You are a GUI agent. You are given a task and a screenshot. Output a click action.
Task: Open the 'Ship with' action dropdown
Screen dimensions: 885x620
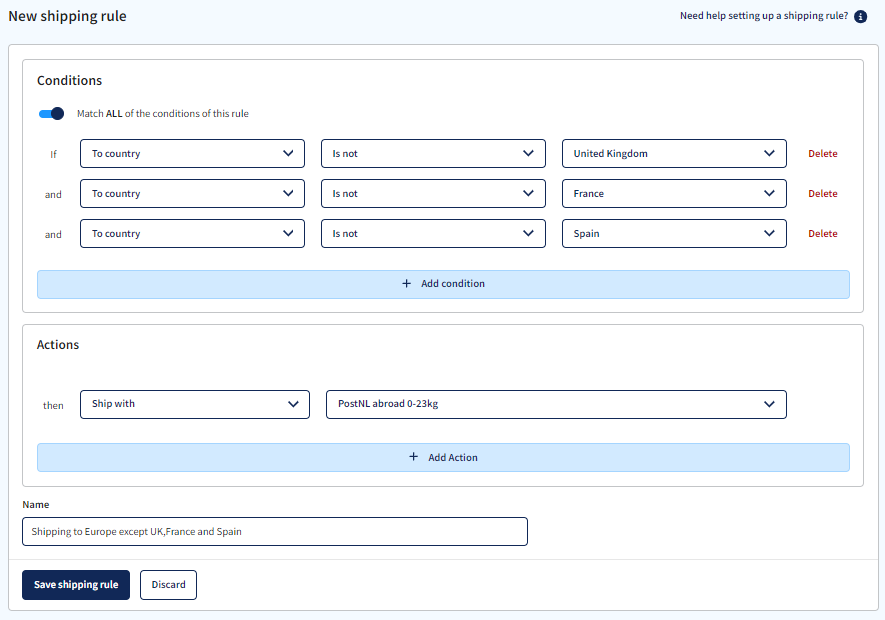tap(195, 404)
